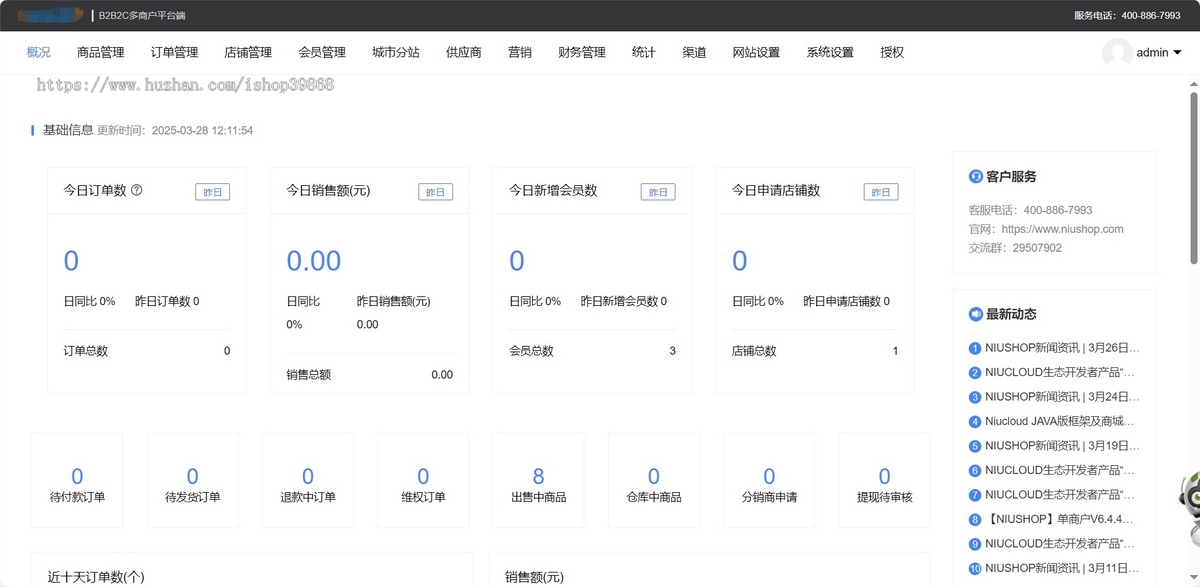Click the site logo in top-left corner
Screen dimensions: 1200x587
[50, 15]
